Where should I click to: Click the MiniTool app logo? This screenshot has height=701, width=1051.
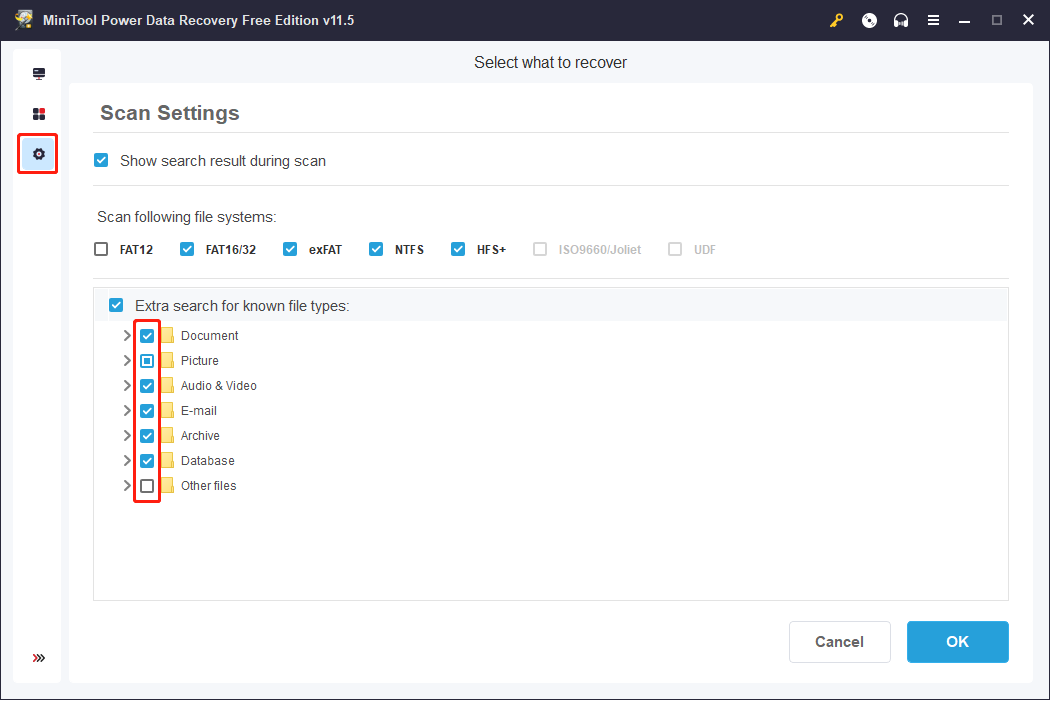(24, 20)
